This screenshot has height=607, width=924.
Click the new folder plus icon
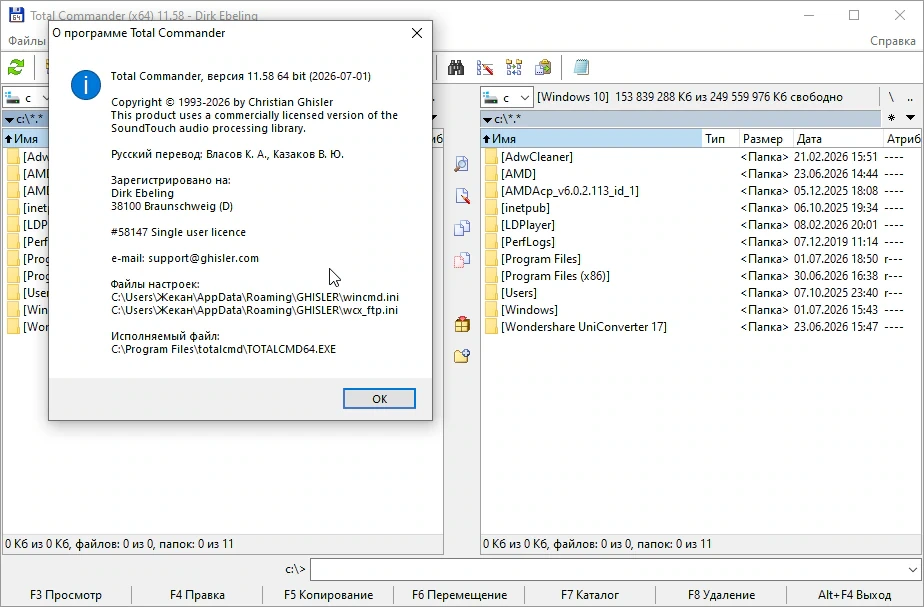pos(462,356)
